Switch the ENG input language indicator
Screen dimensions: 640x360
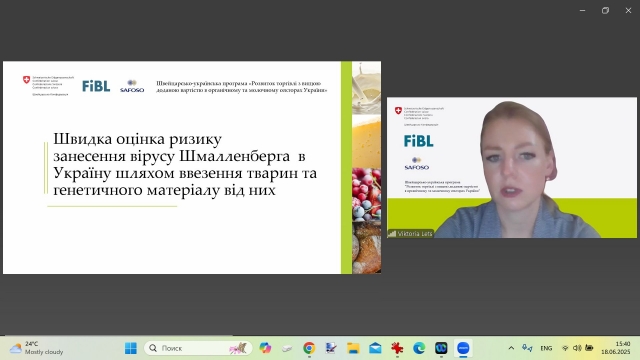click(x=546, y=348)
